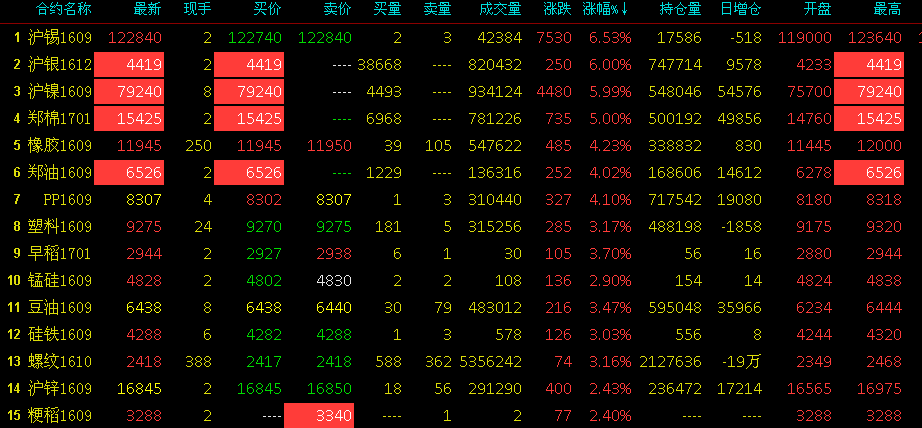This screenshot has width=922, height=428.
Task: Click volume 5356242 for 螺纹1610
Action: [x=490, y=363]
